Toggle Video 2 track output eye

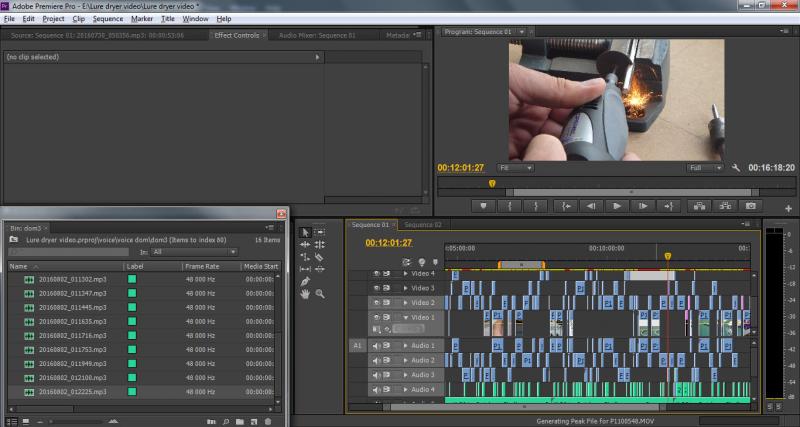click(377, 302)
